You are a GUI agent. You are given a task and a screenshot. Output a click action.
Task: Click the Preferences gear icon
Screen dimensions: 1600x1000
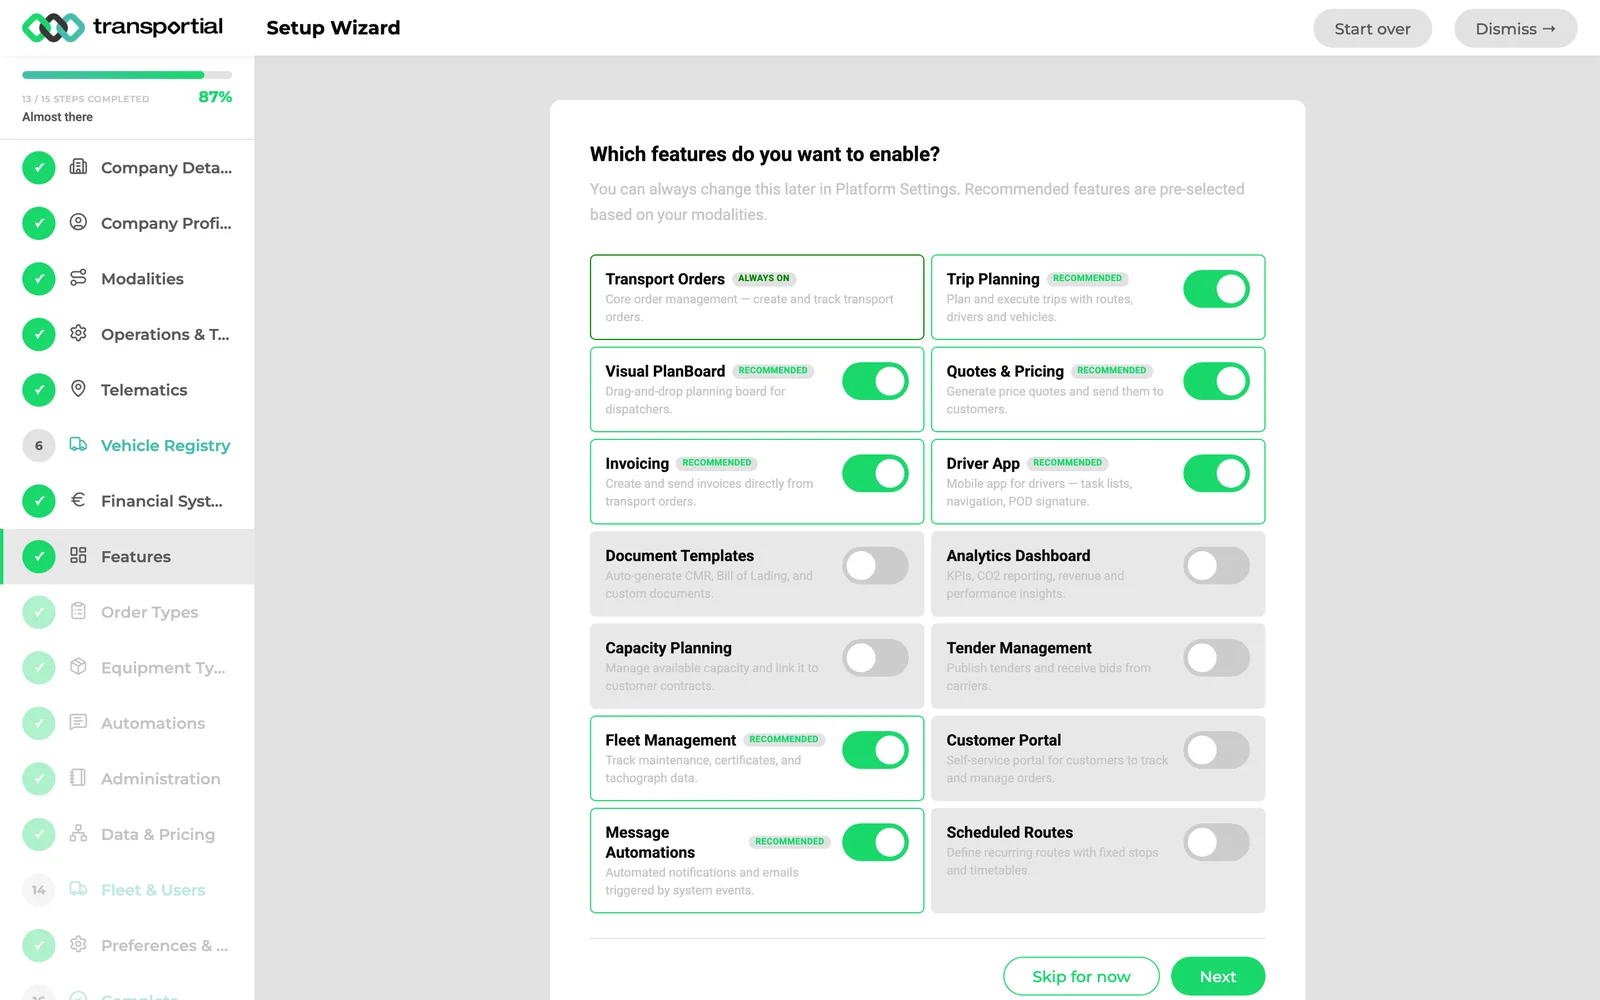78,943
